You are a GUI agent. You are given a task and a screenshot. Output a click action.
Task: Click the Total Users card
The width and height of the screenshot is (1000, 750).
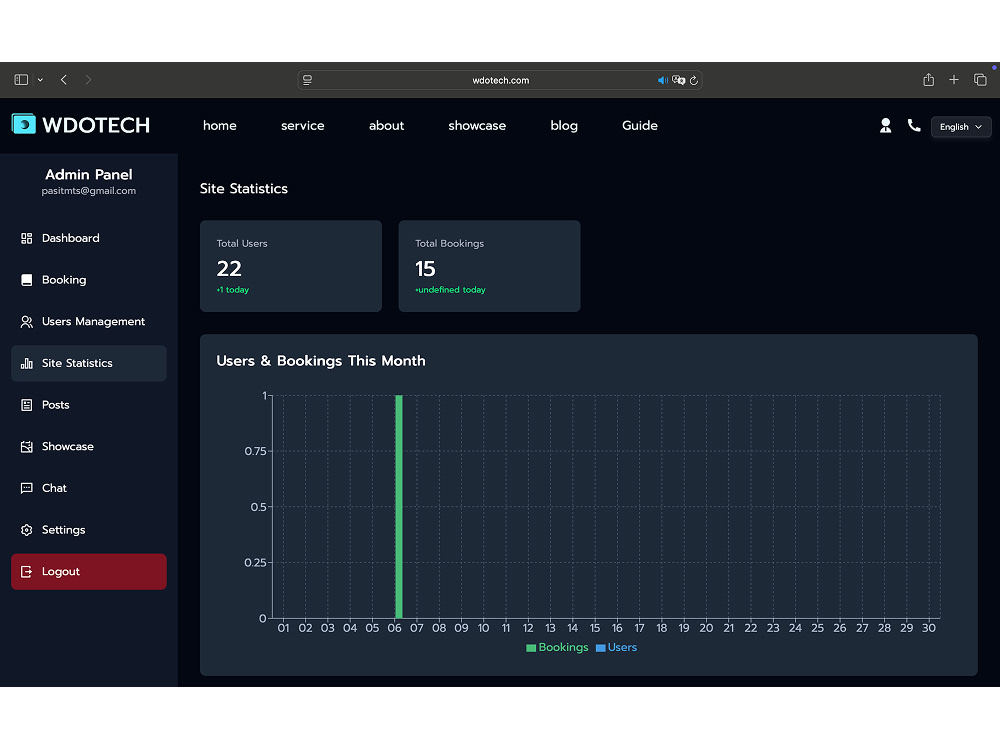coord(291,267)
